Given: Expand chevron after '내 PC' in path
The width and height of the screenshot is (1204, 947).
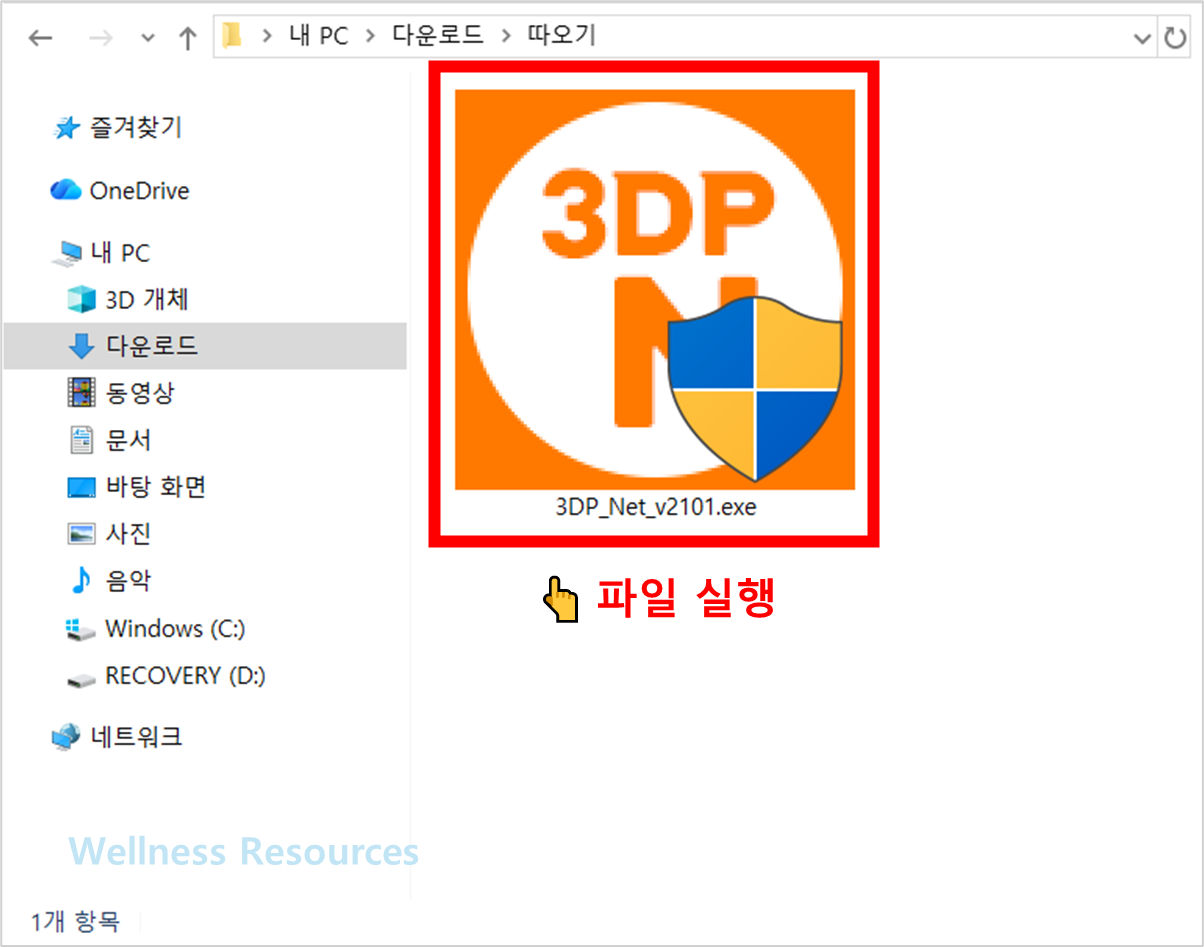Looking at the screenshot, I should point(370,37).
